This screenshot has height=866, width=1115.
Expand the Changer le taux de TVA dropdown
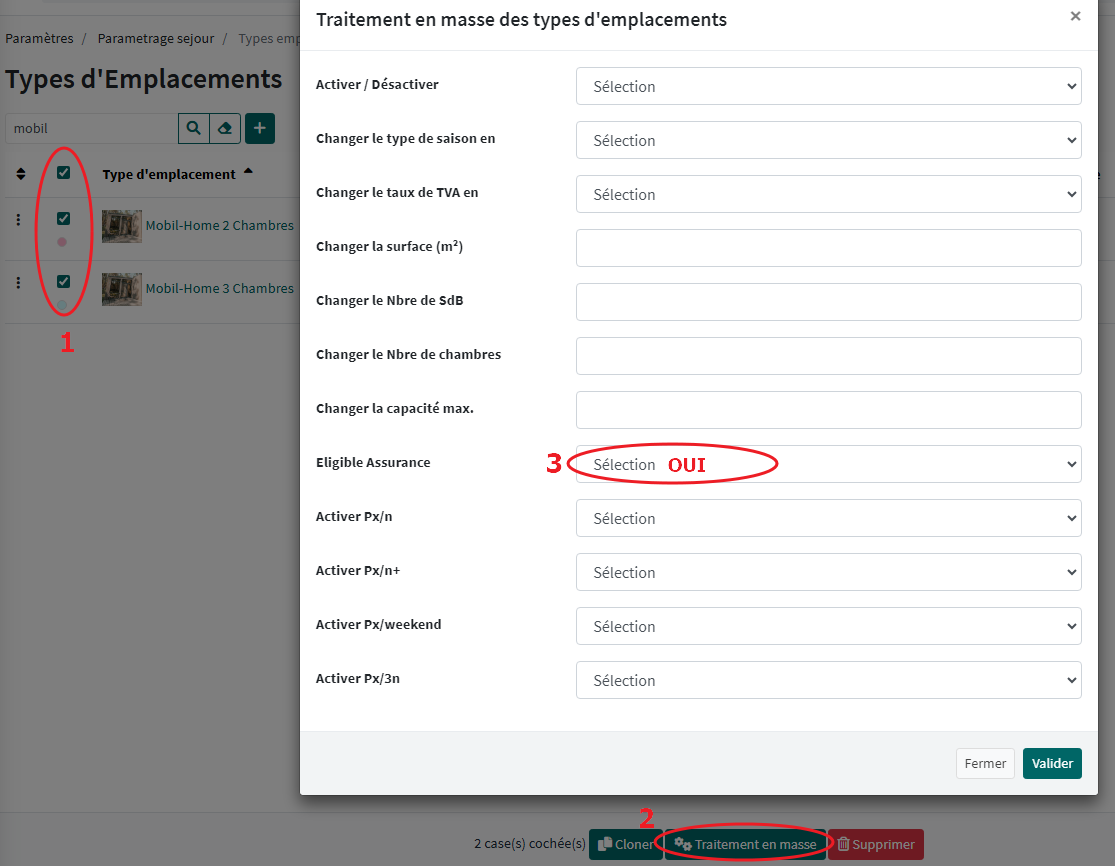tap(828, 194)
